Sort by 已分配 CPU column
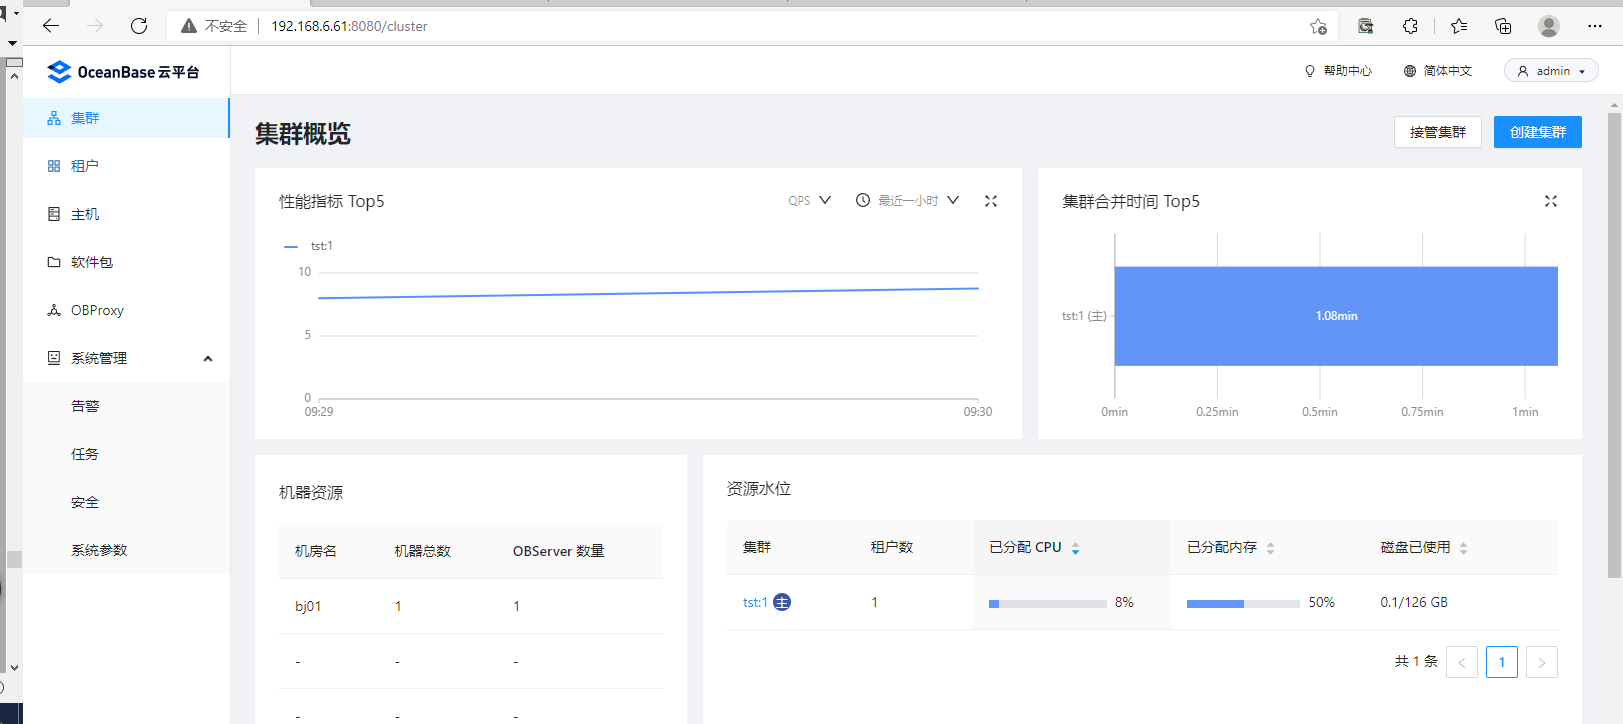 click(x=1075, y=548)
